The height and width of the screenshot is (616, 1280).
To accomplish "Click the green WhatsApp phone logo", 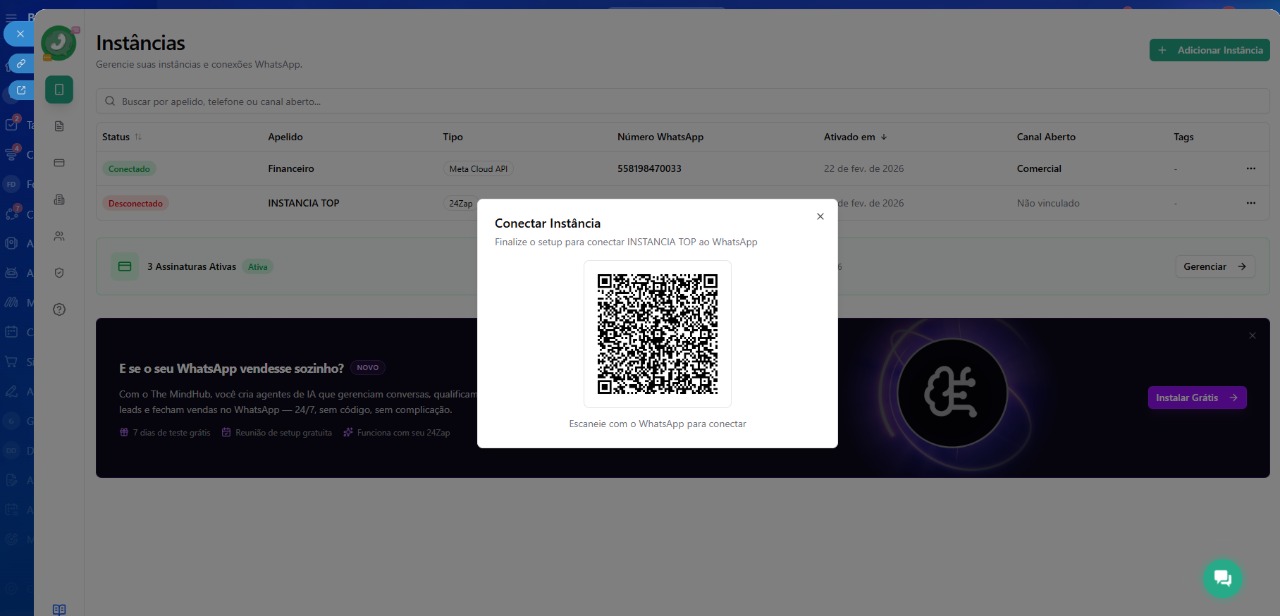I will coord(59,43).
